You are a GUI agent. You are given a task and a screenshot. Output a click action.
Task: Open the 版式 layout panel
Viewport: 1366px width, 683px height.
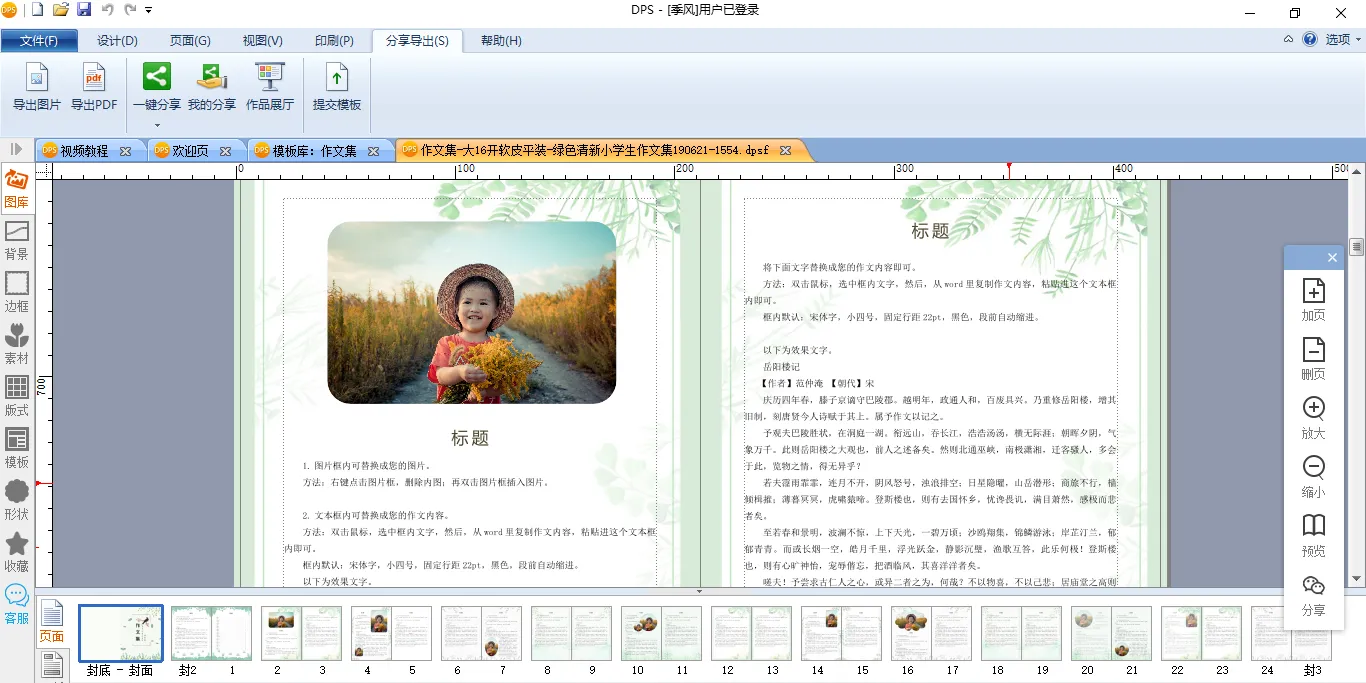click(x=16, y=396)
